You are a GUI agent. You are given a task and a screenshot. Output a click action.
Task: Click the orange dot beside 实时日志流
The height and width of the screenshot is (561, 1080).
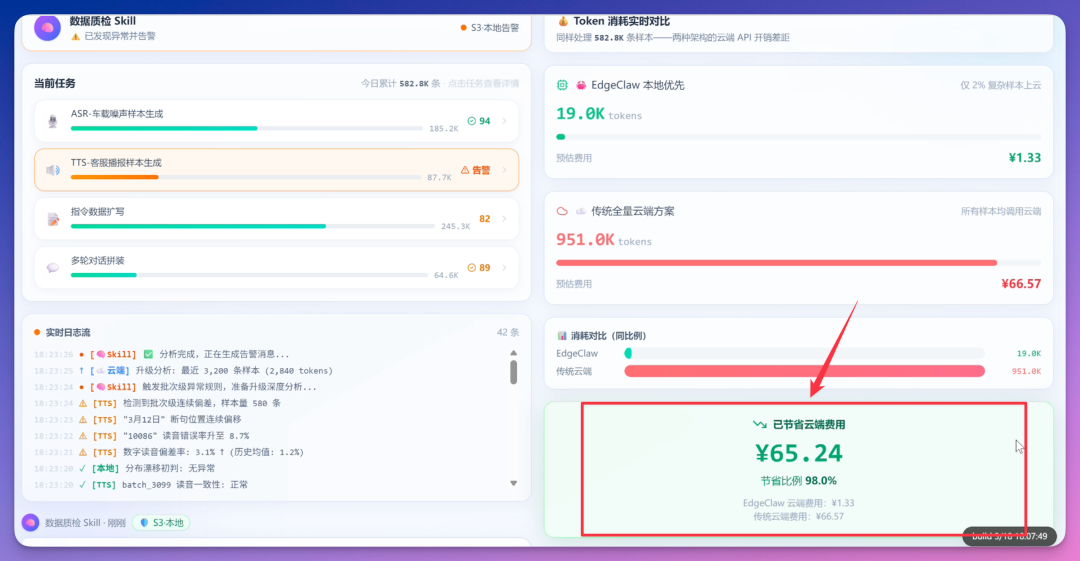pyautogui.click(x=37, y=332)
